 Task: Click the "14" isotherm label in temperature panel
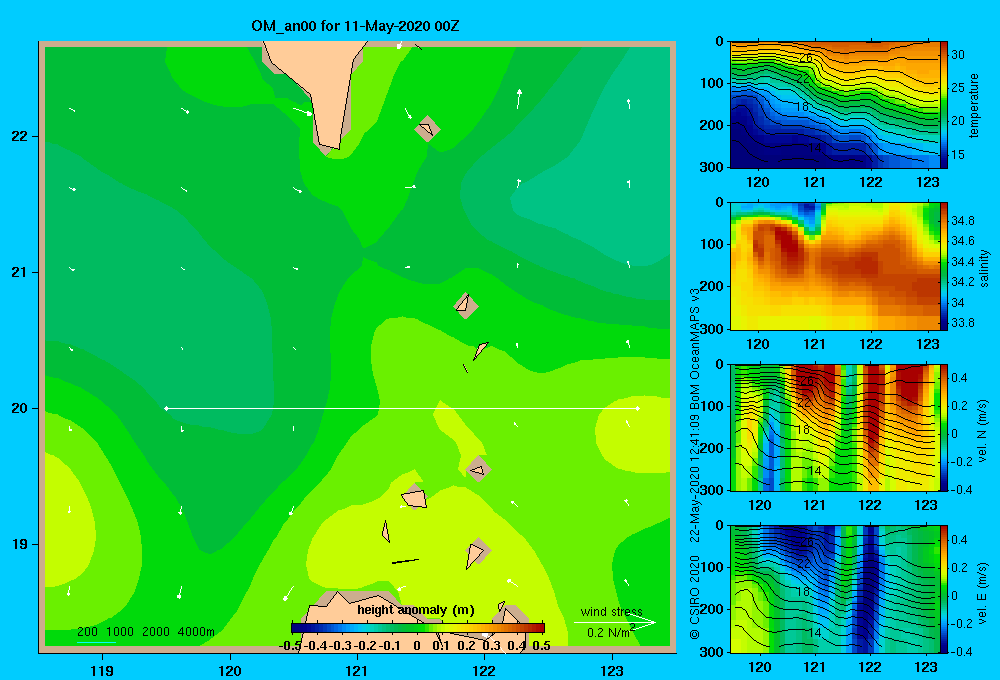(814, 148)
